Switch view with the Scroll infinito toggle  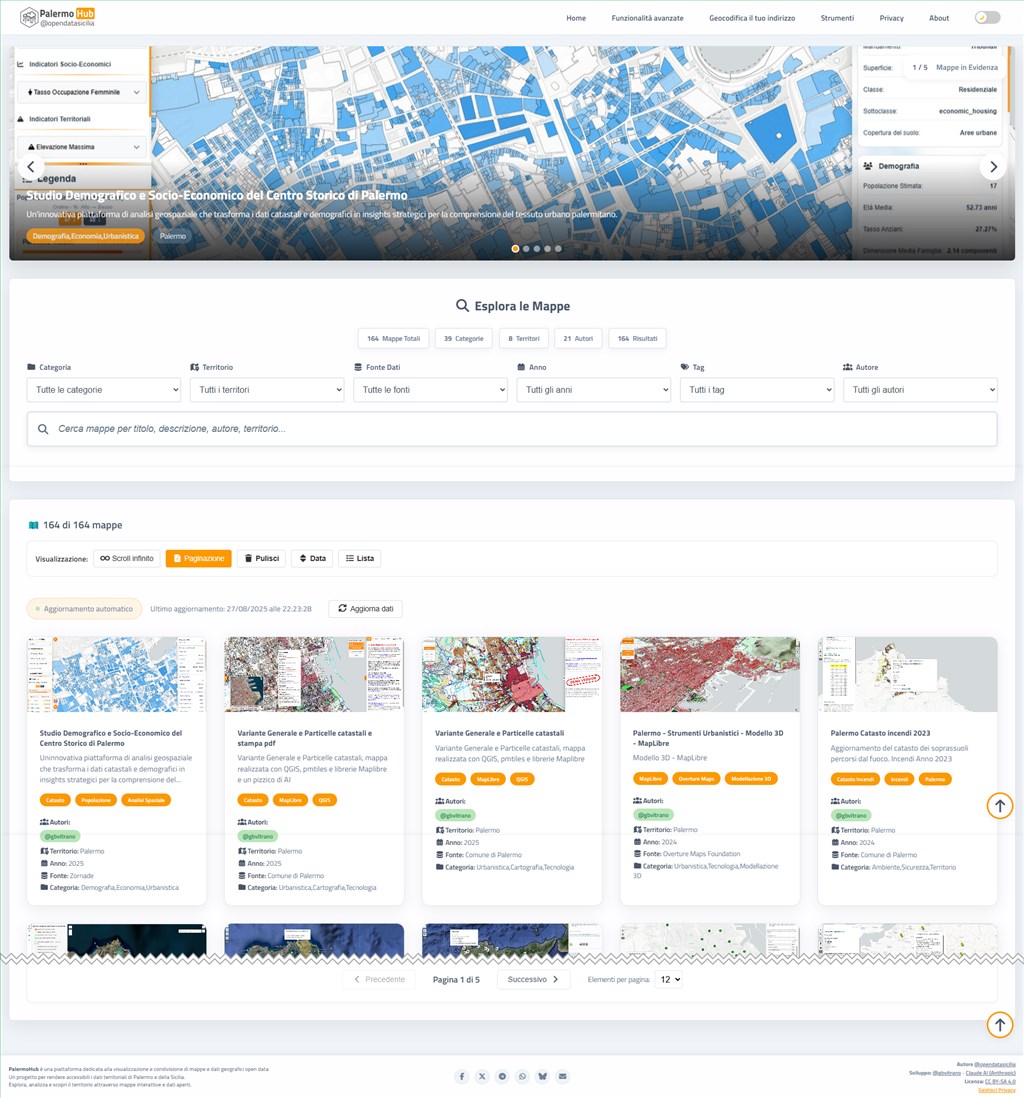[x=126, y=558]
